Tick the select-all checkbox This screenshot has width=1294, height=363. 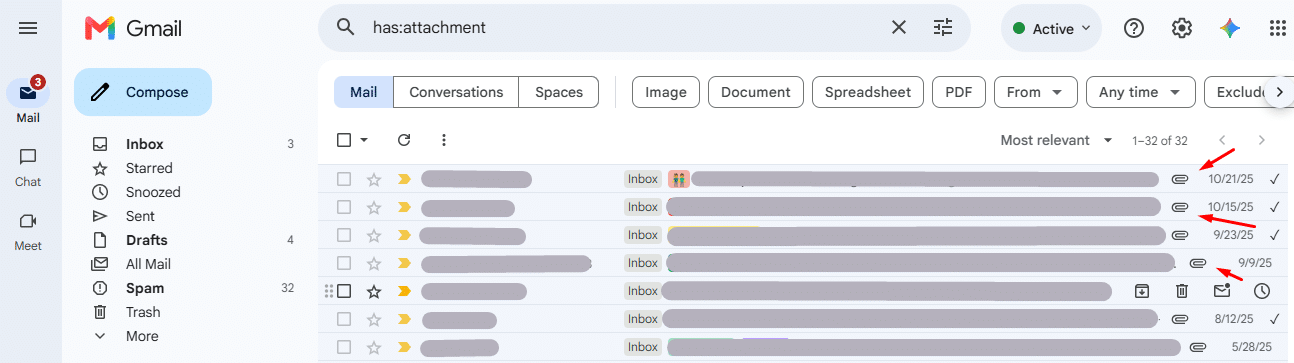[x=344, y=140]
